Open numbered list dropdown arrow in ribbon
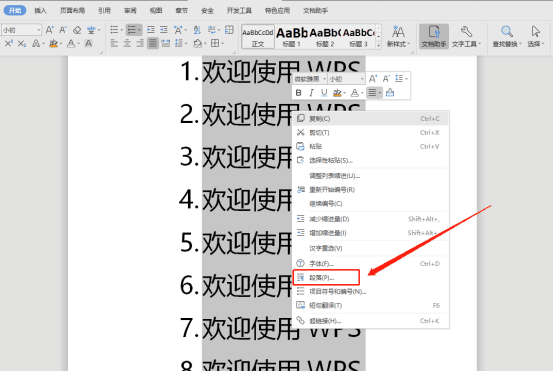Screen dimensions: 554x372 [x=139, y=30]
